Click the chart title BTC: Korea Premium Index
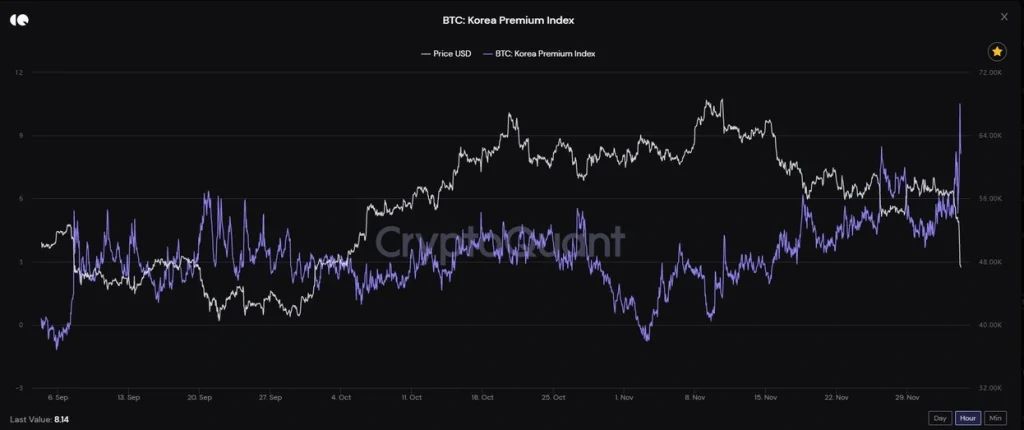This screenshot has width=1024, height=430. (x=508, y=19)
